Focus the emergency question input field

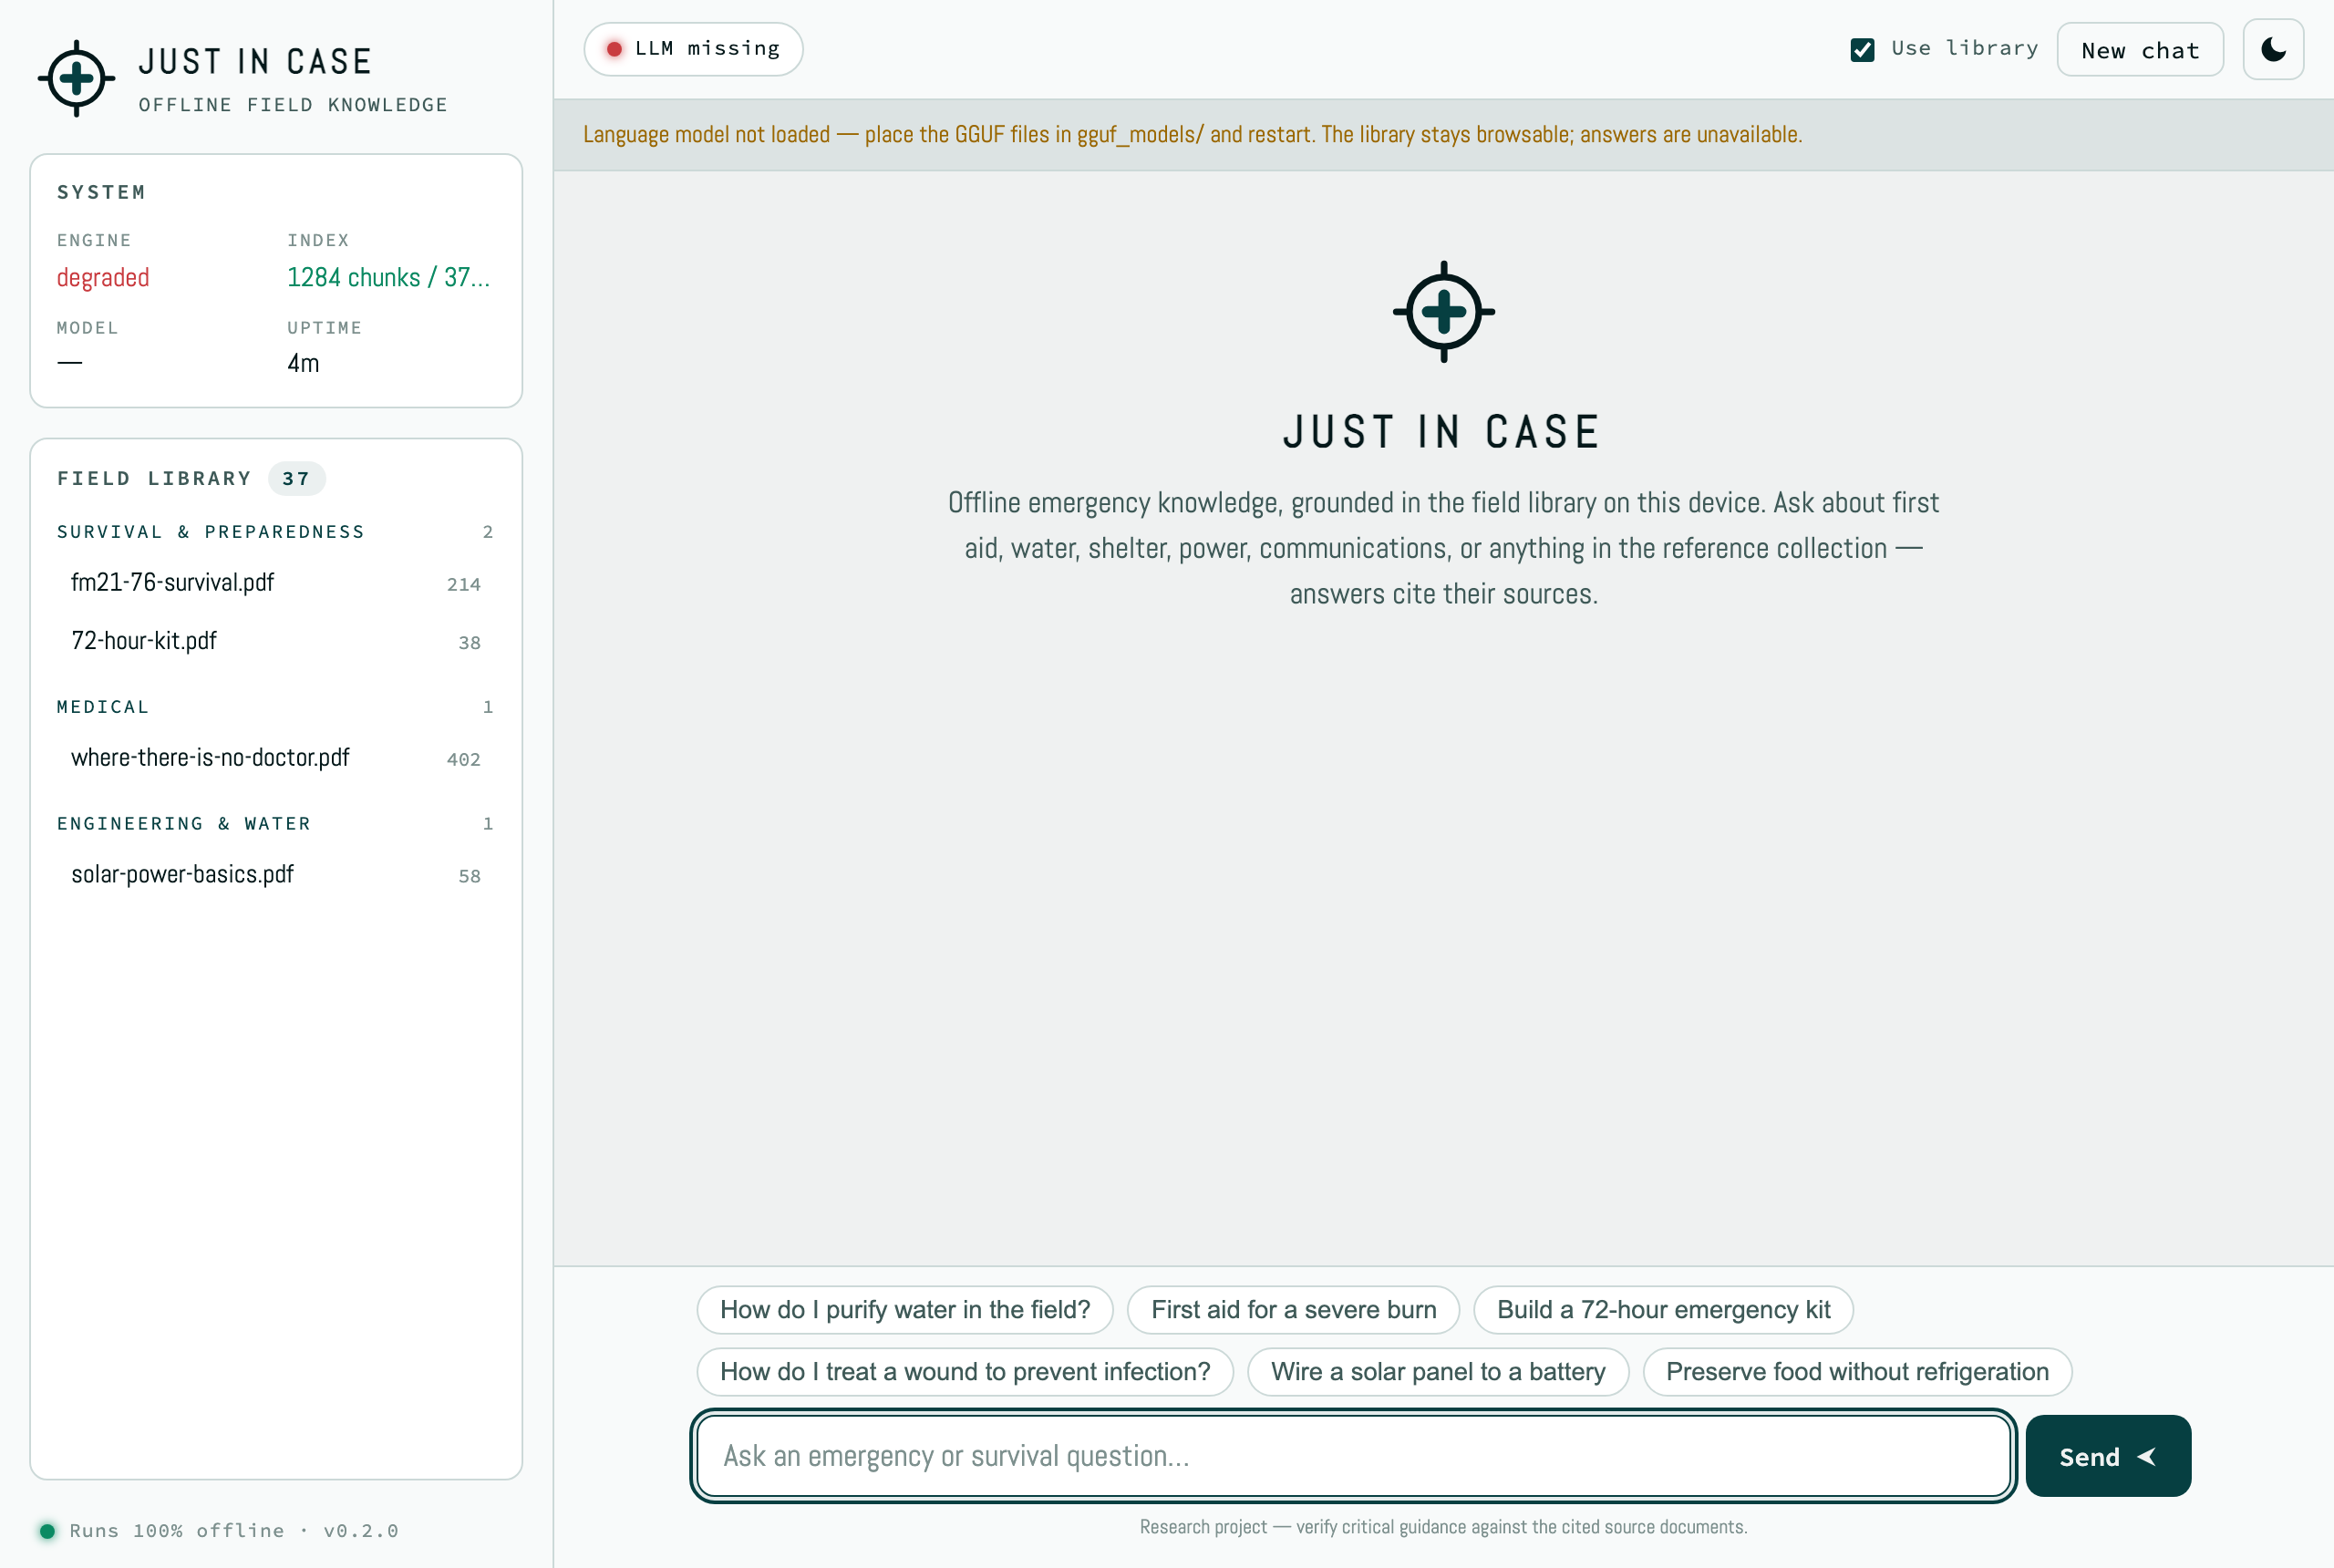point(1353,1456)
